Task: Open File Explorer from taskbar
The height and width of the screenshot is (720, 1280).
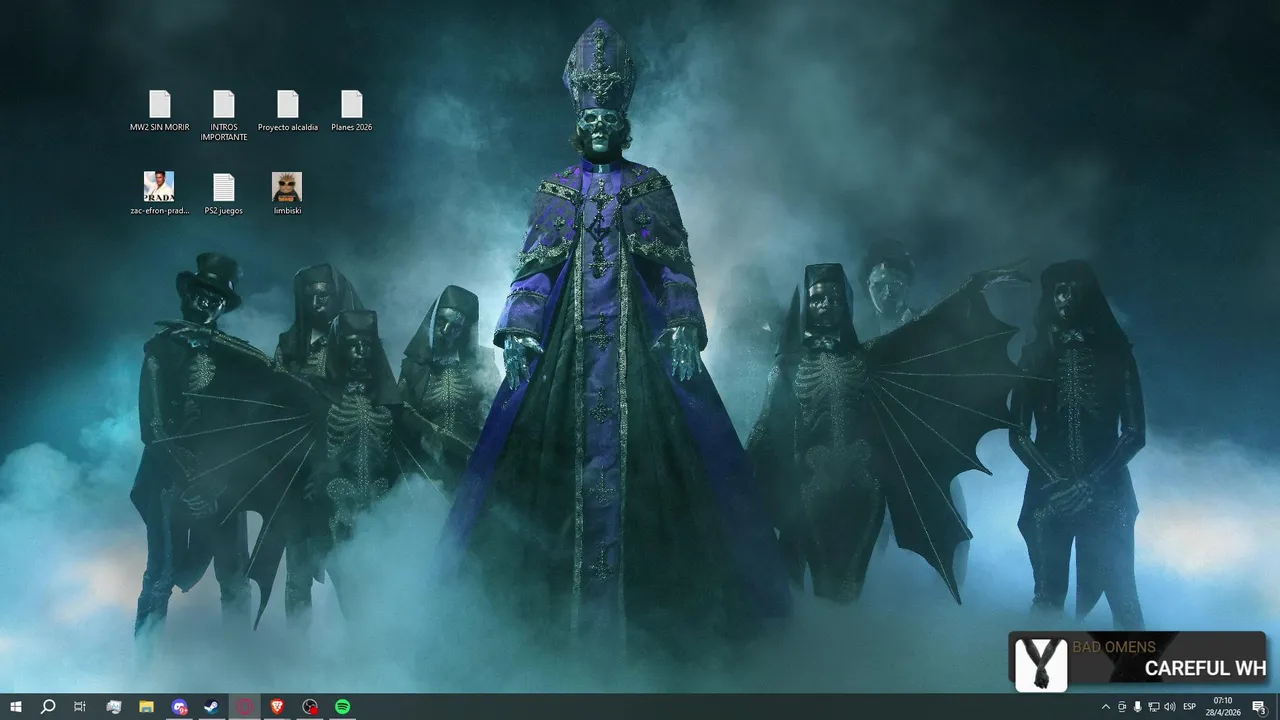Action: (146, 706)
